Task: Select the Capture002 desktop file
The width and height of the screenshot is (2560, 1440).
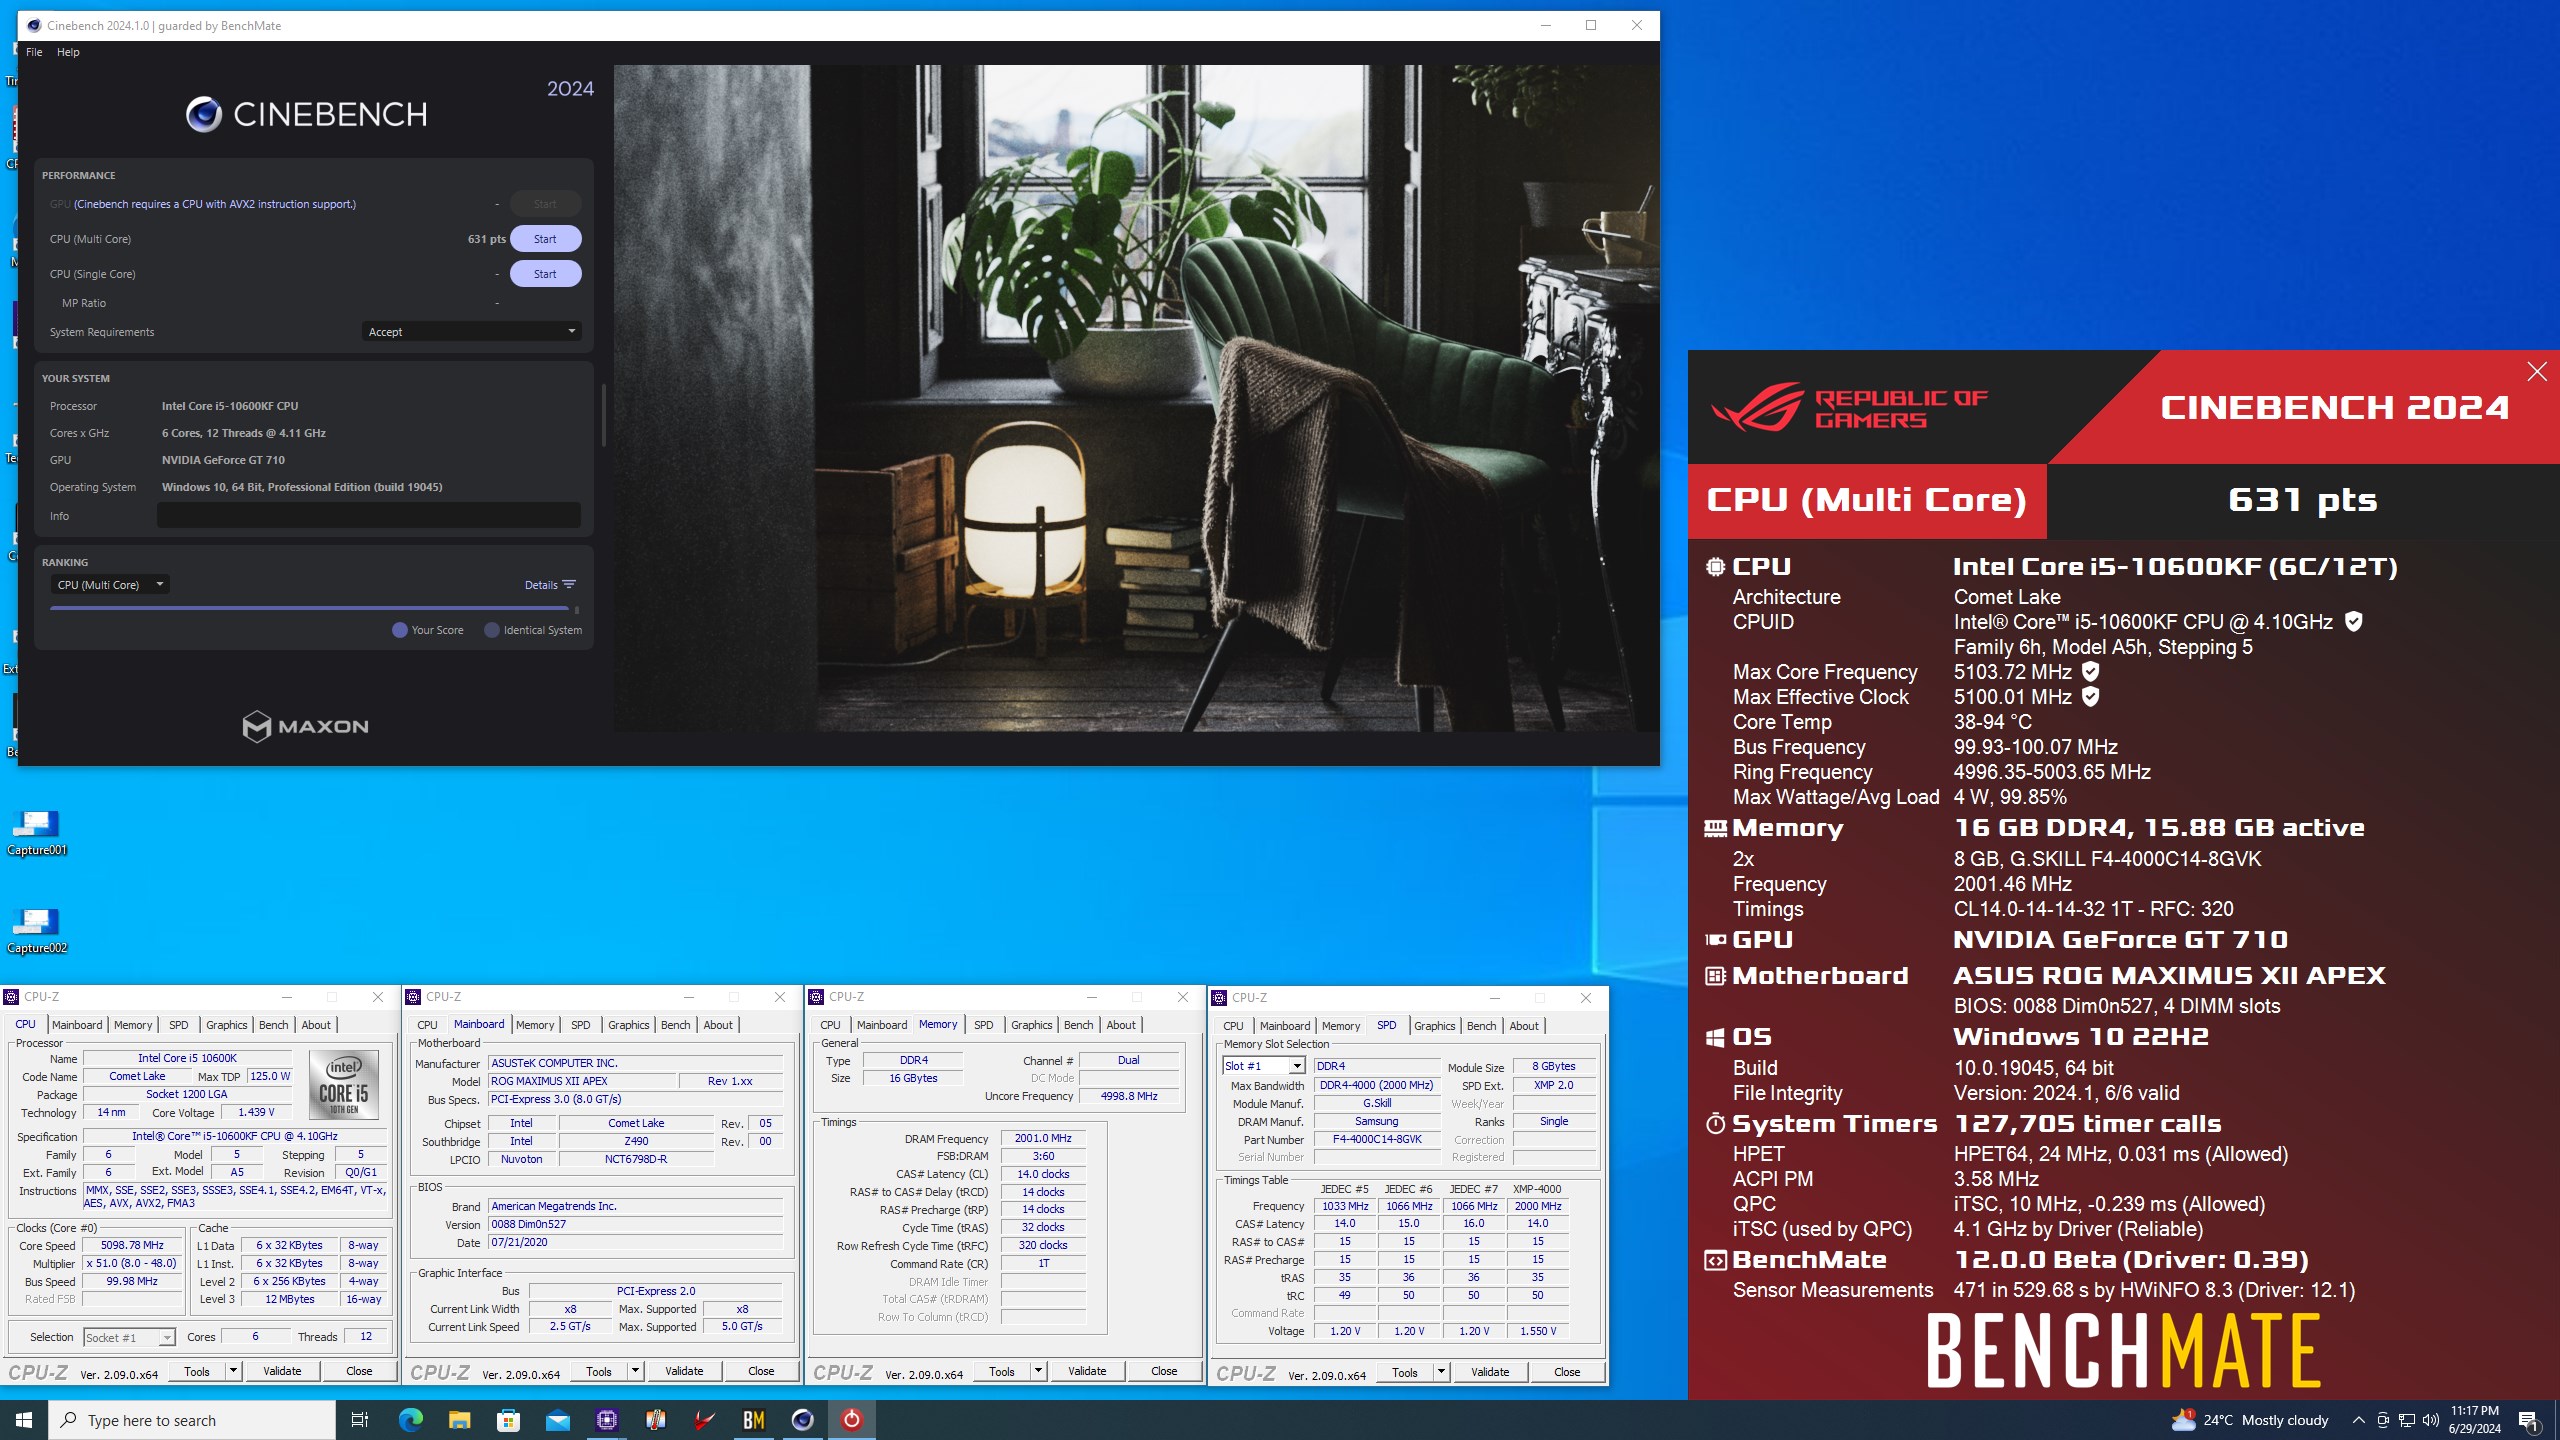Action: tap(37, 931)
